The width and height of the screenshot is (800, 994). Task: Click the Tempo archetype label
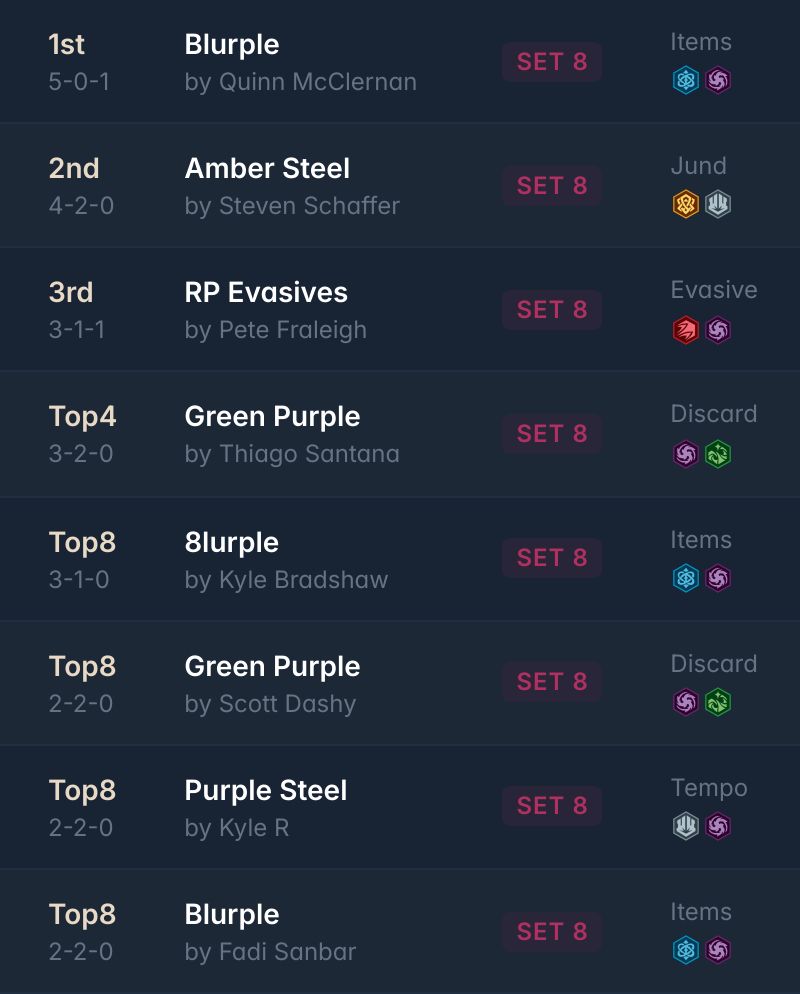coord(709,788)
